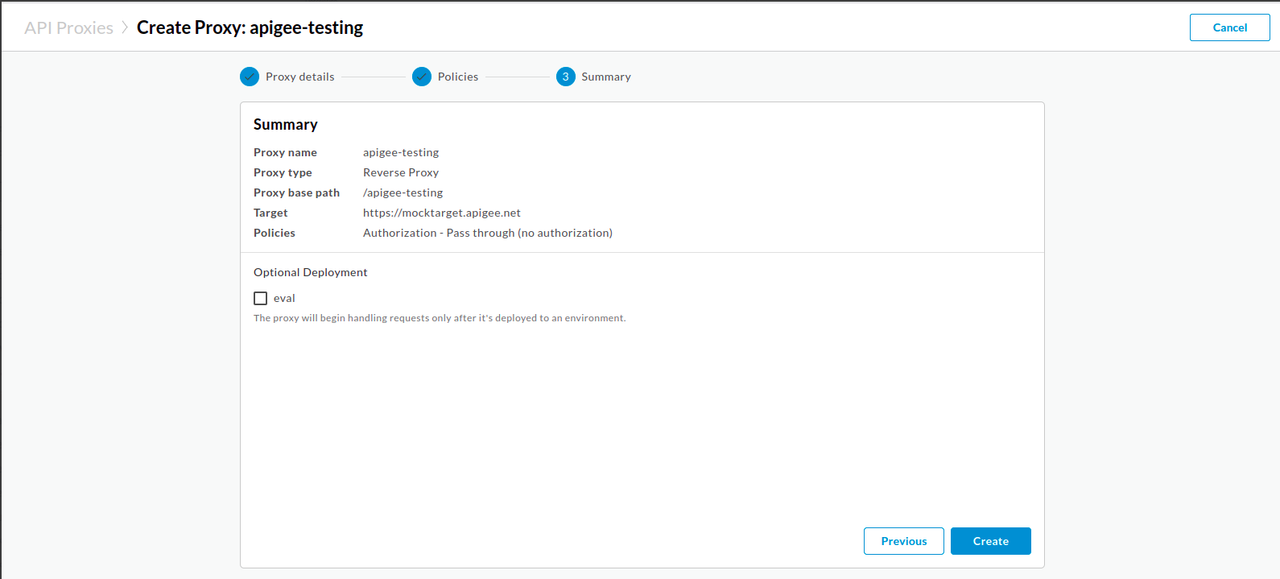Click the 'Authorization - Pass through' policy value
The height and width of the screenshot is (579, 1280).
(x=488, y=233)
